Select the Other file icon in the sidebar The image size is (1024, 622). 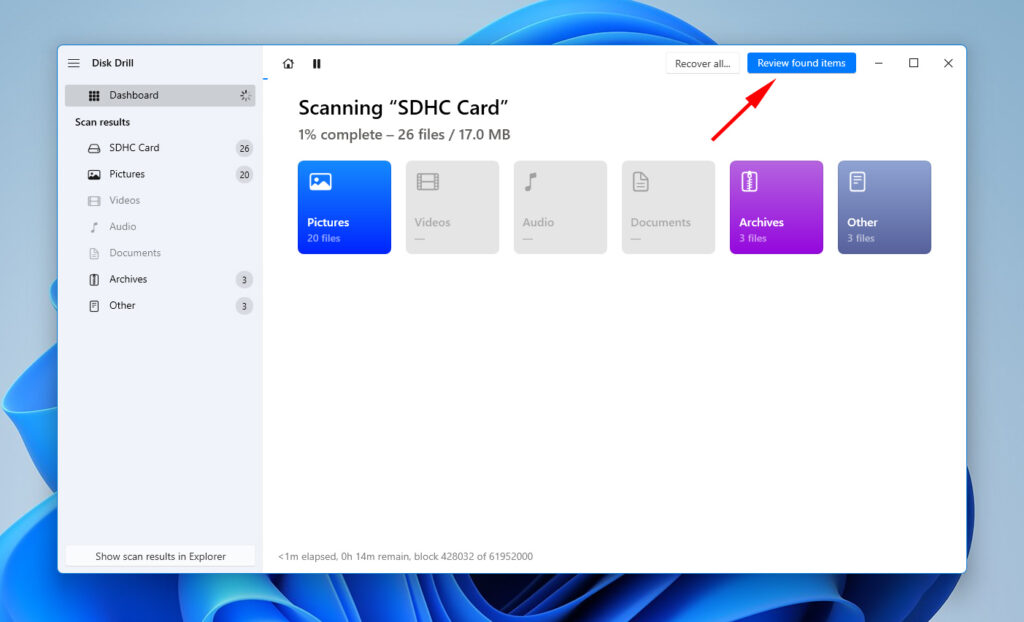[93, 305]
